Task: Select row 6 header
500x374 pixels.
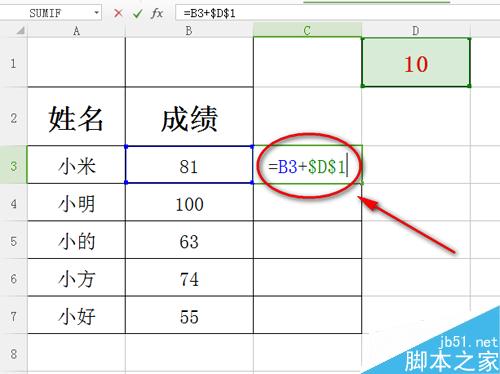Action: 13,277
